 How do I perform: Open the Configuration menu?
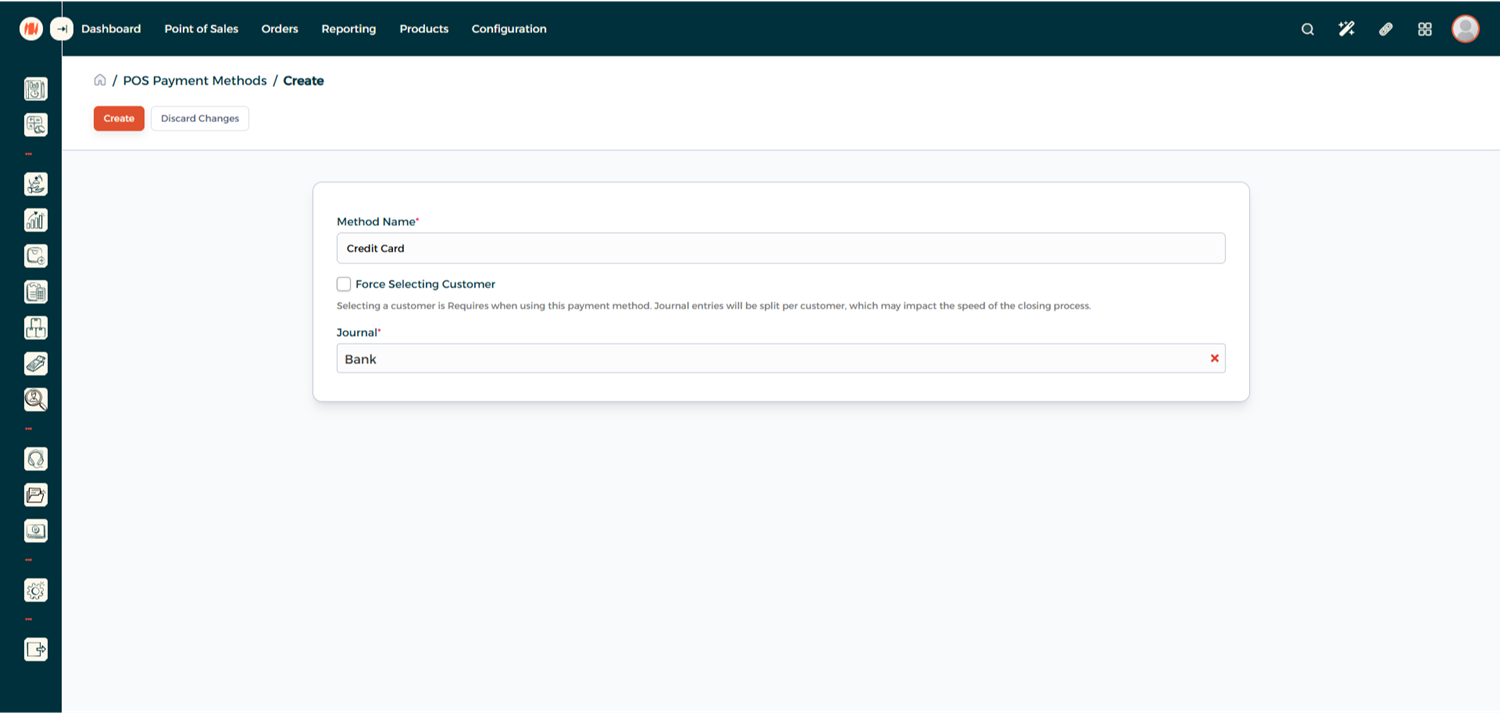coord(509,29)
